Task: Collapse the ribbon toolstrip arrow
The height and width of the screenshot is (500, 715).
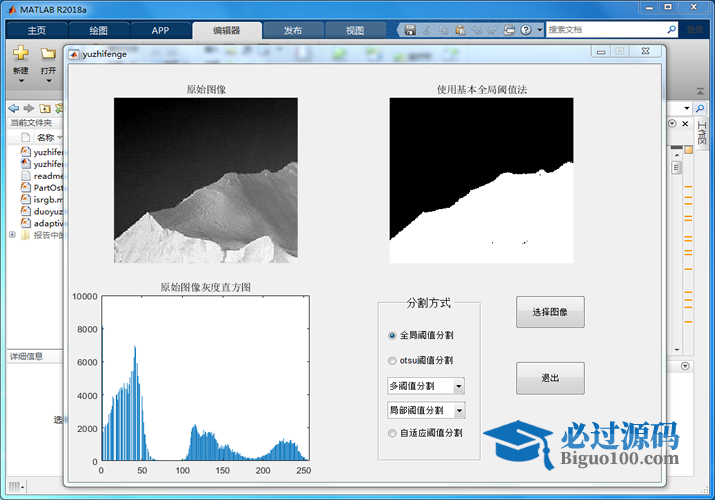Action: tap(700, 91)
